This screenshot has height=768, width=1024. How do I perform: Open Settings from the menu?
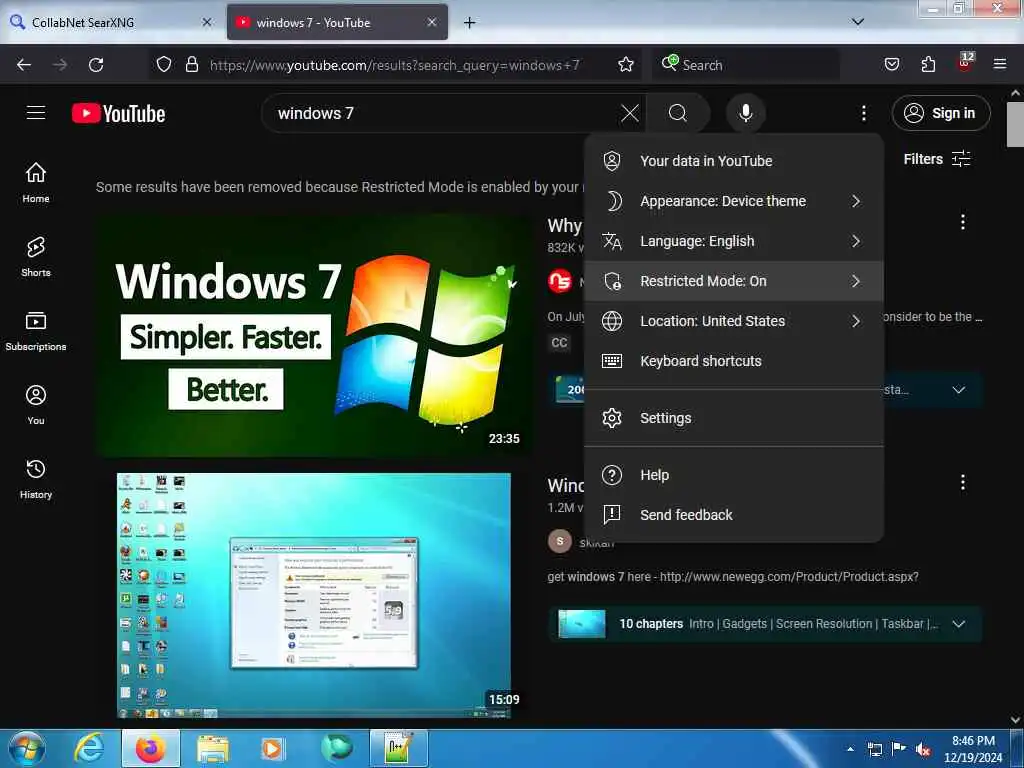733,418
